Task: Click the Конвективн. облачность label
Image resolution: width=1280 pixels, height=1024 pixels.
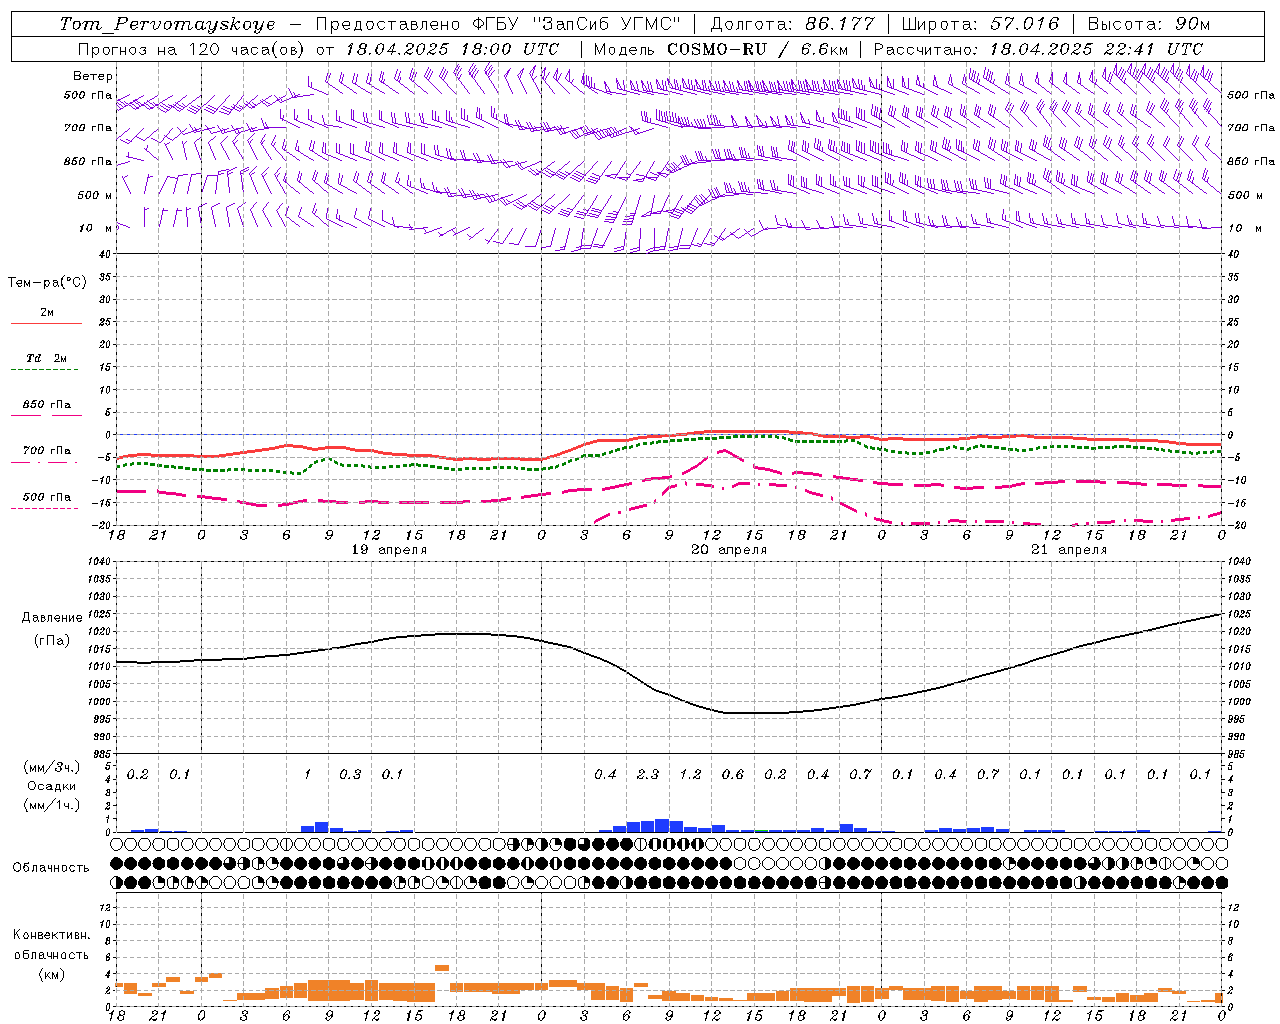Action: click(51, 944)
